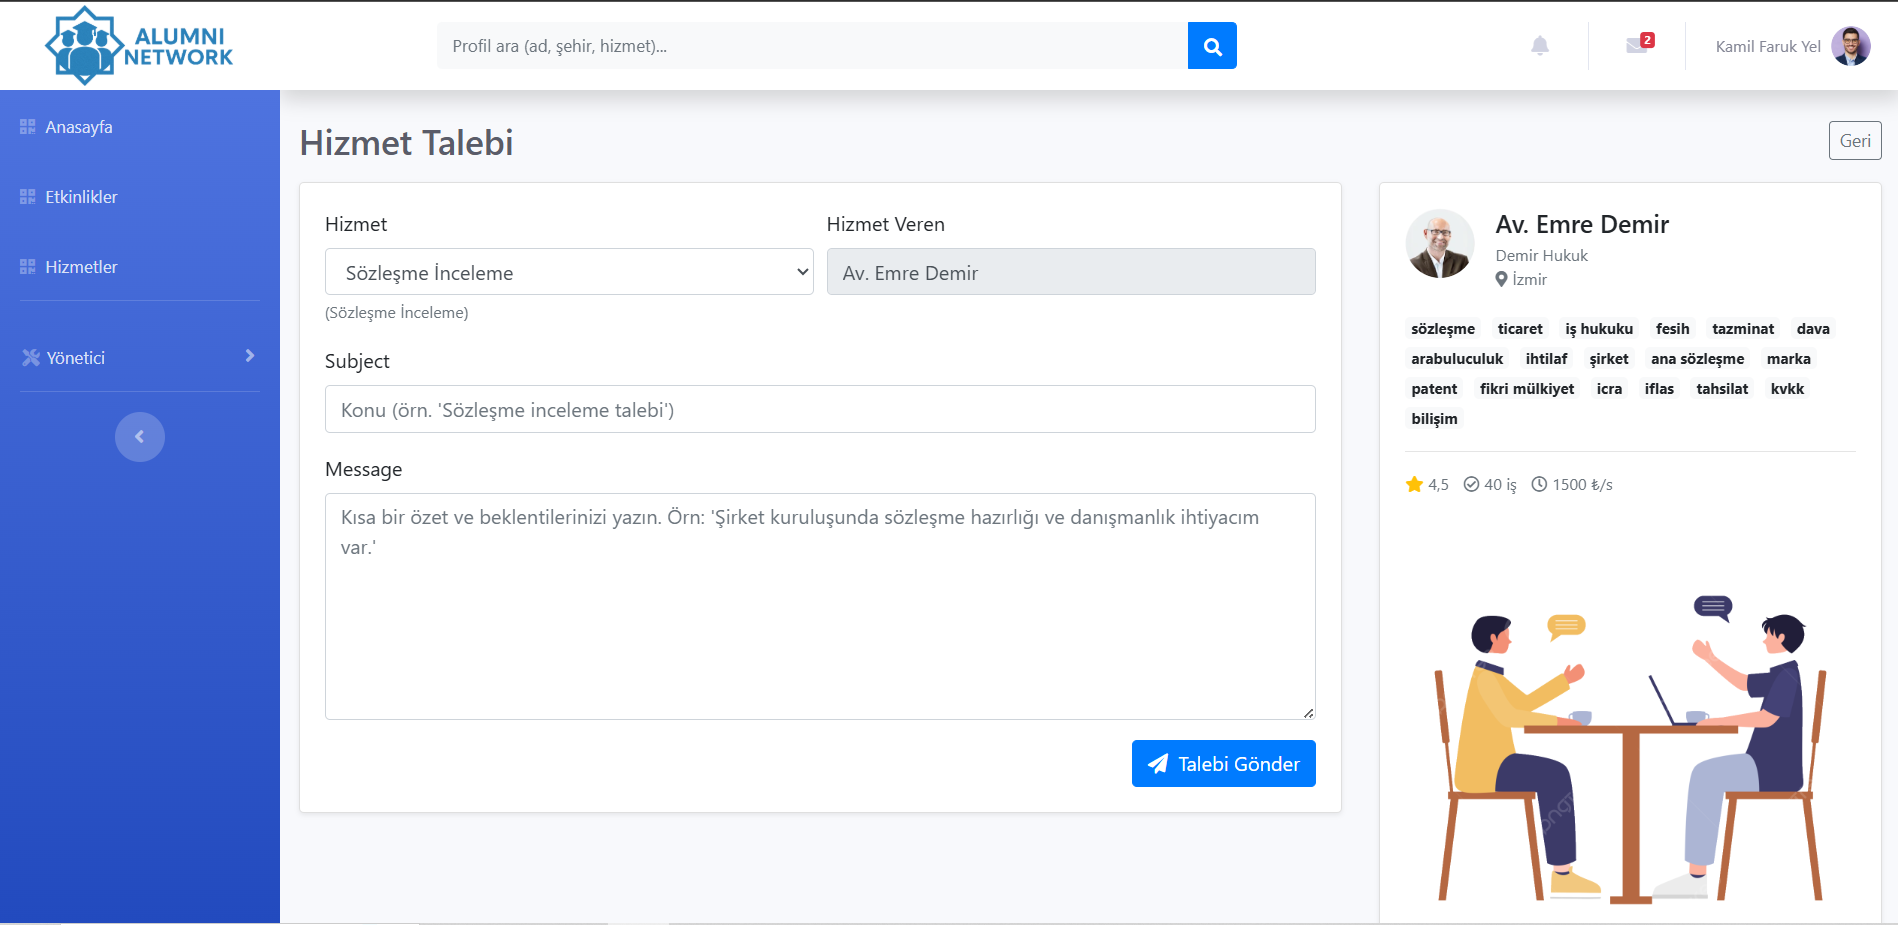Expand the Yönetici sidebar menu
Image resolution: width=1898 pixels, height=925 pixels.
pyautogui.click(x=139, y=357)
